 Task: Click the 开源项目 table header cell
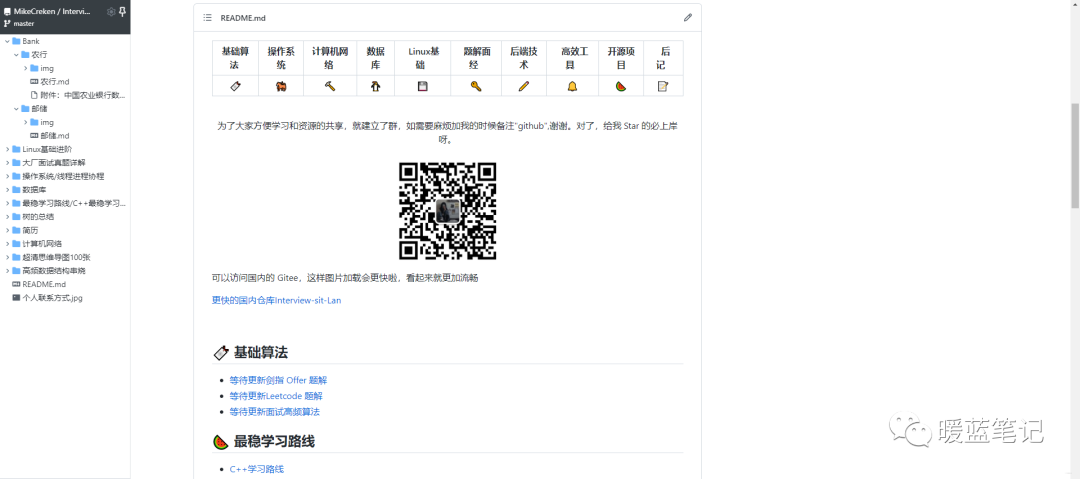621,58
